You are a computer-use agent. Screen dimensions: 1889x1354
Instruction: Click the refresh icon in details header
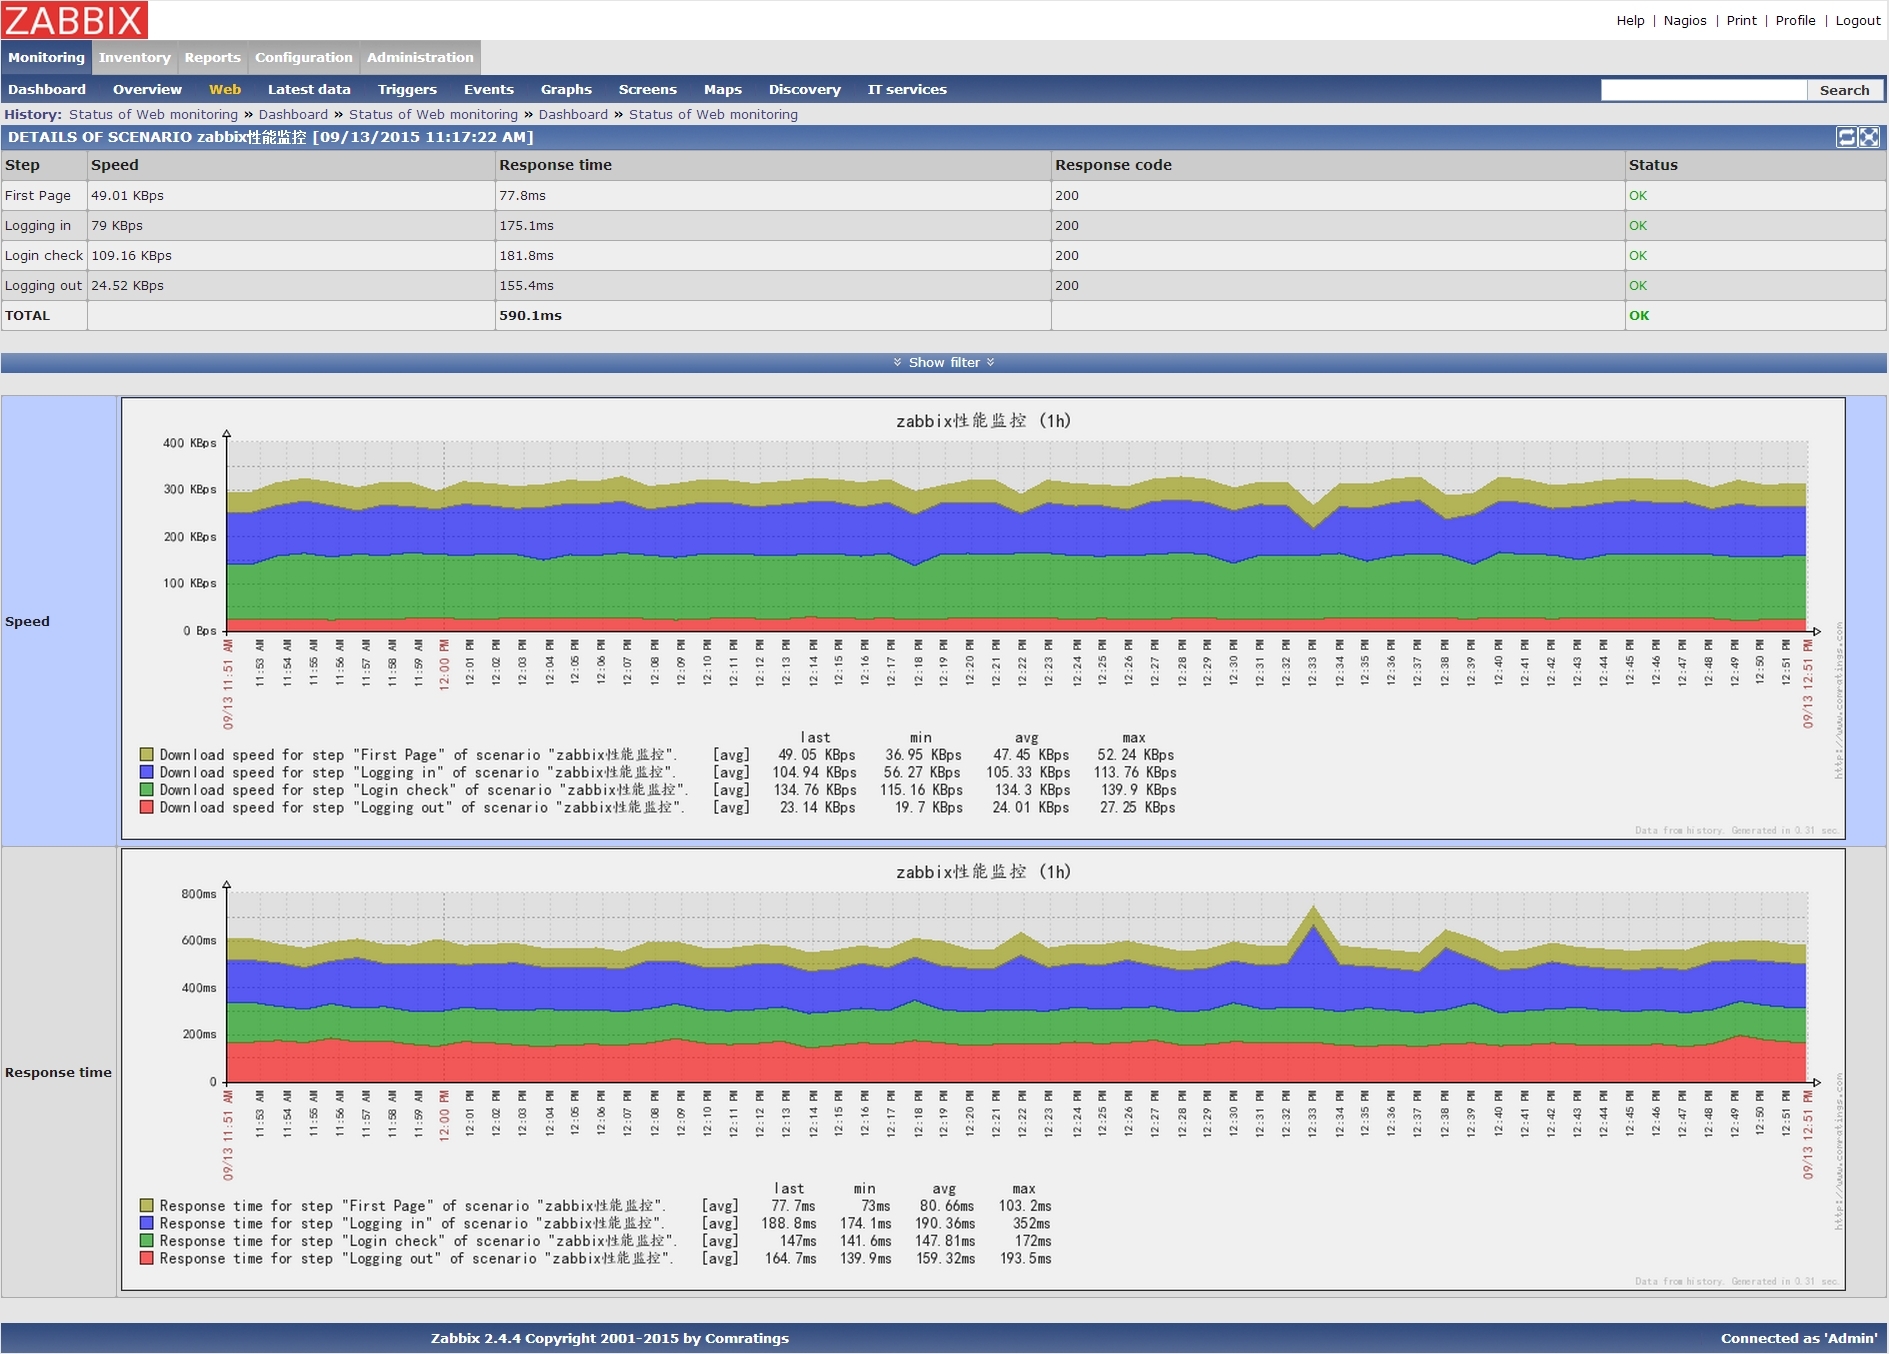[x=1846, y=137]
